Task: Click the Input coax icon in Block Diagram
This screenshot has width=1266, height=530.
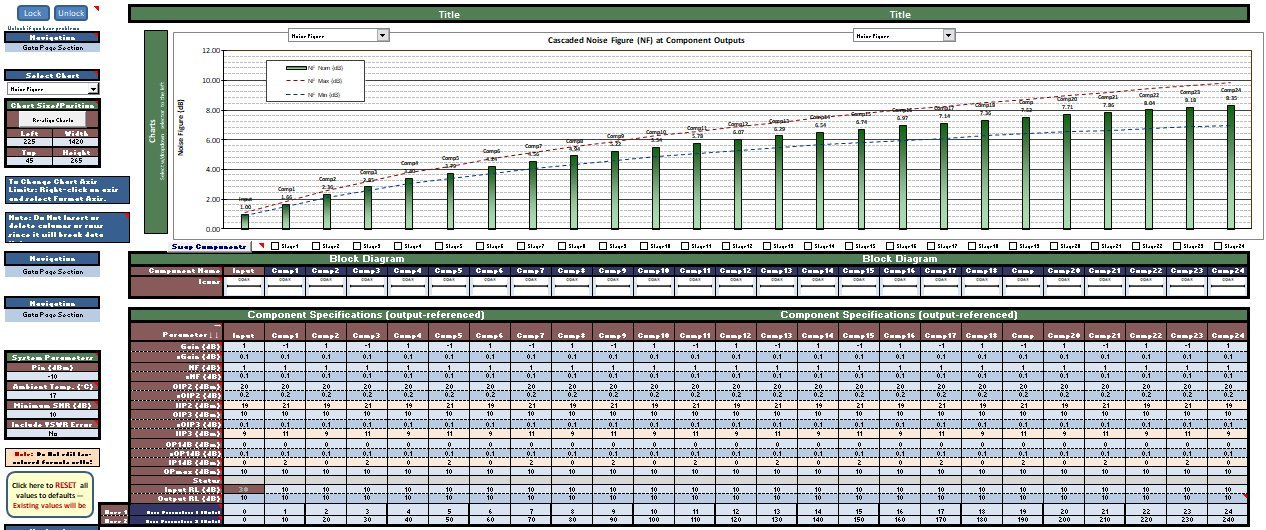Action: point(245,287)
